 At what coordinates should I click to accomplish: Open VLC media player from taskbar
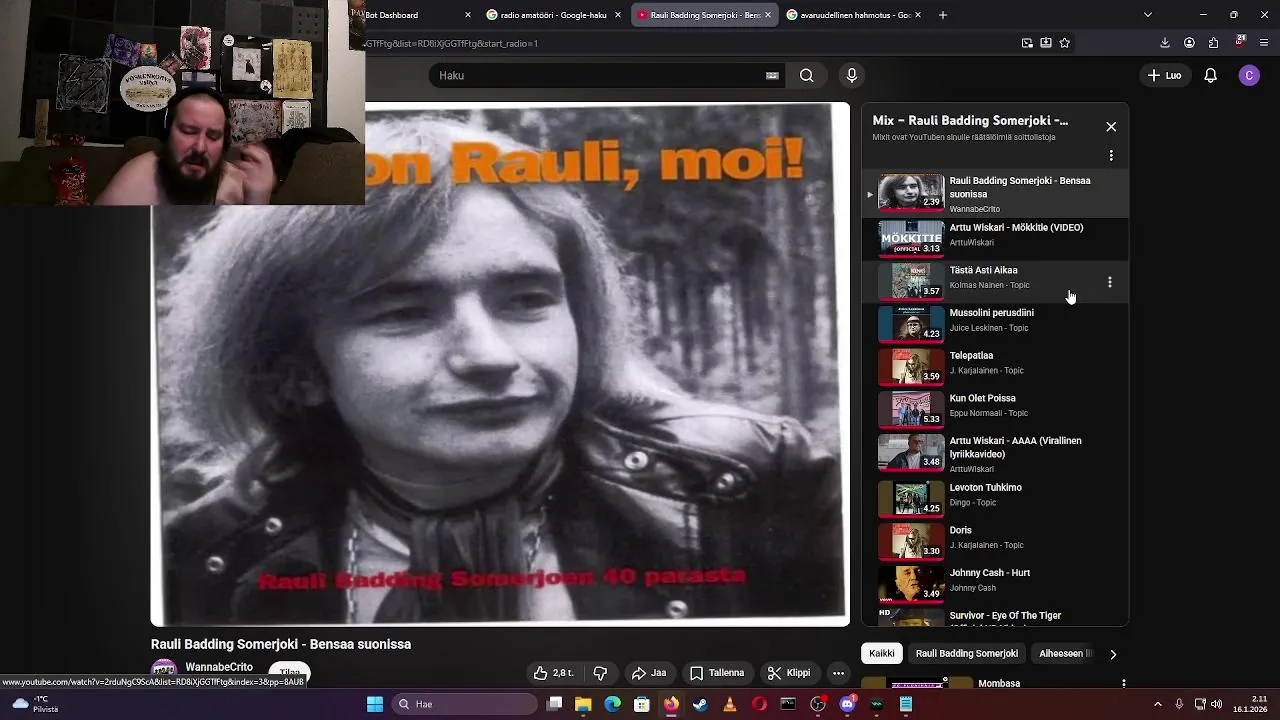coord(729,704)
